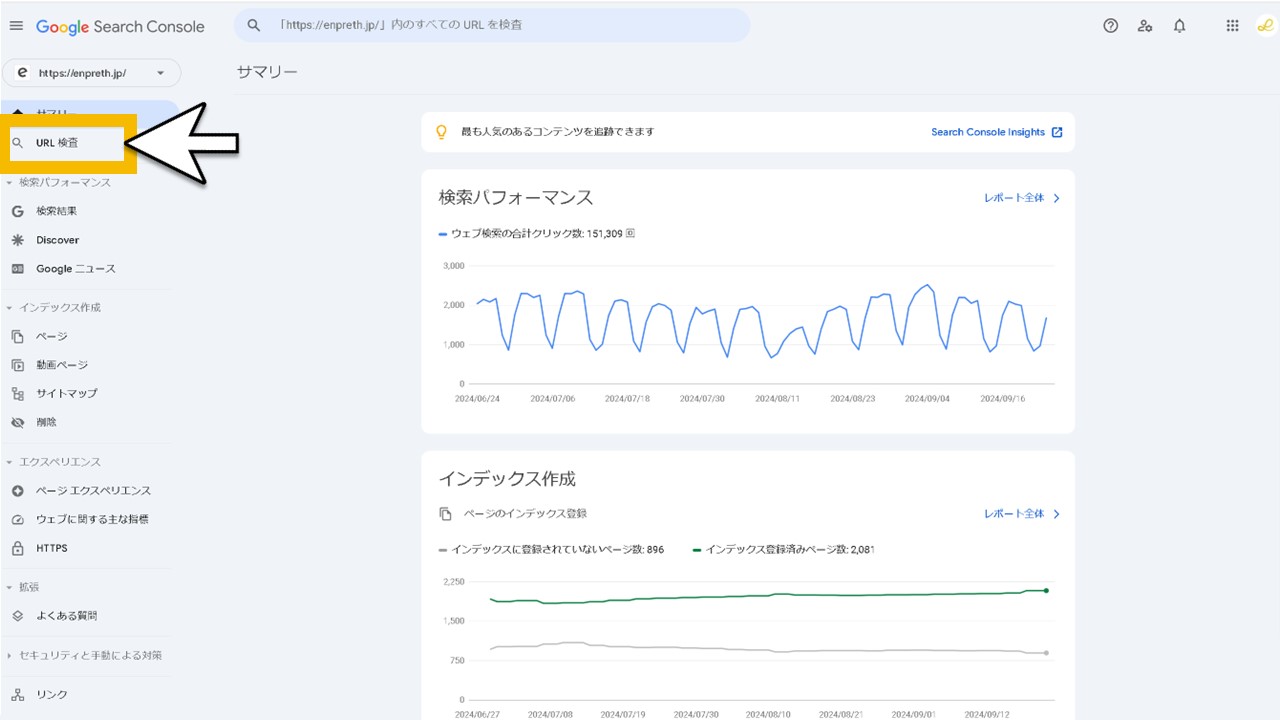Click the サイトマップ sidebar icon
This screenshot has height=720, width=1280.
point(17,393)
